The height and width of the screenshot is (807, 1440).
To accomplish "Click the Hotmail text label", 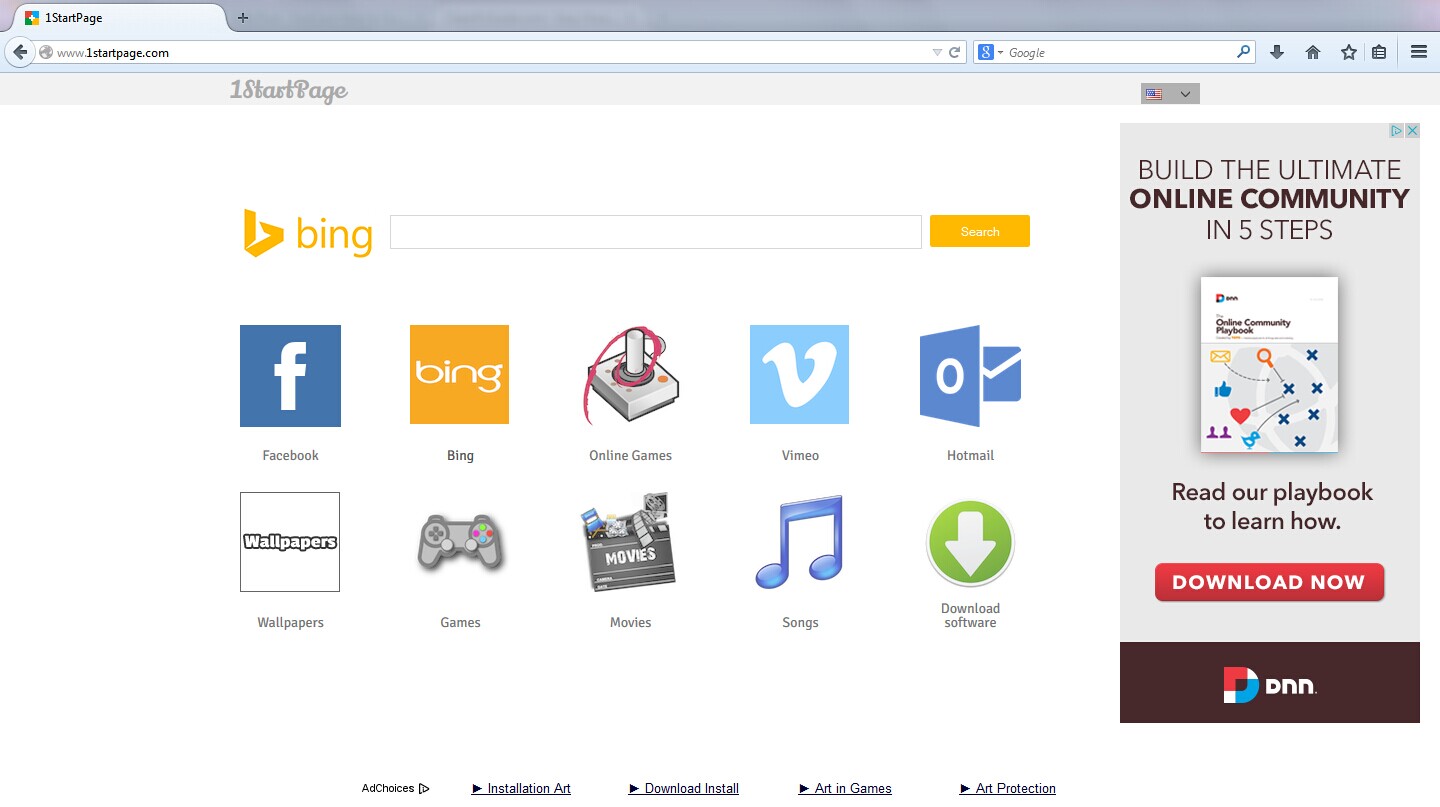I will click(x=970, y=455).
